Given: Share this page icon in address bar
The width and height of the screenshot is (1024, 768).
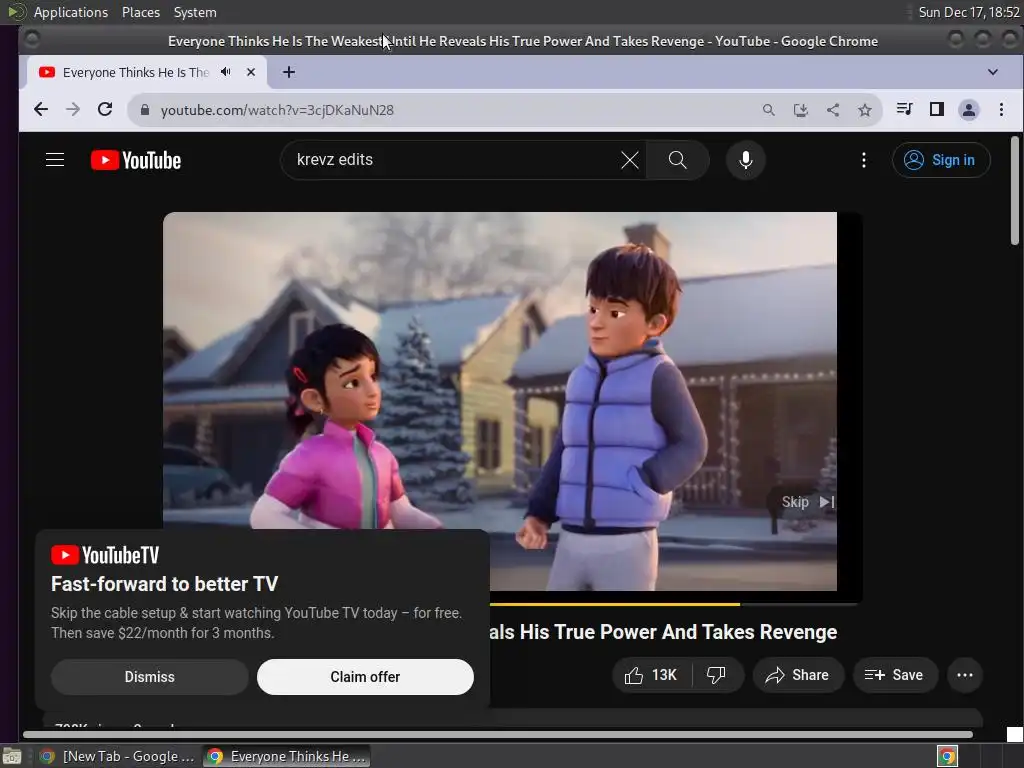Looking at the screenshot, I should coord(833,110).
